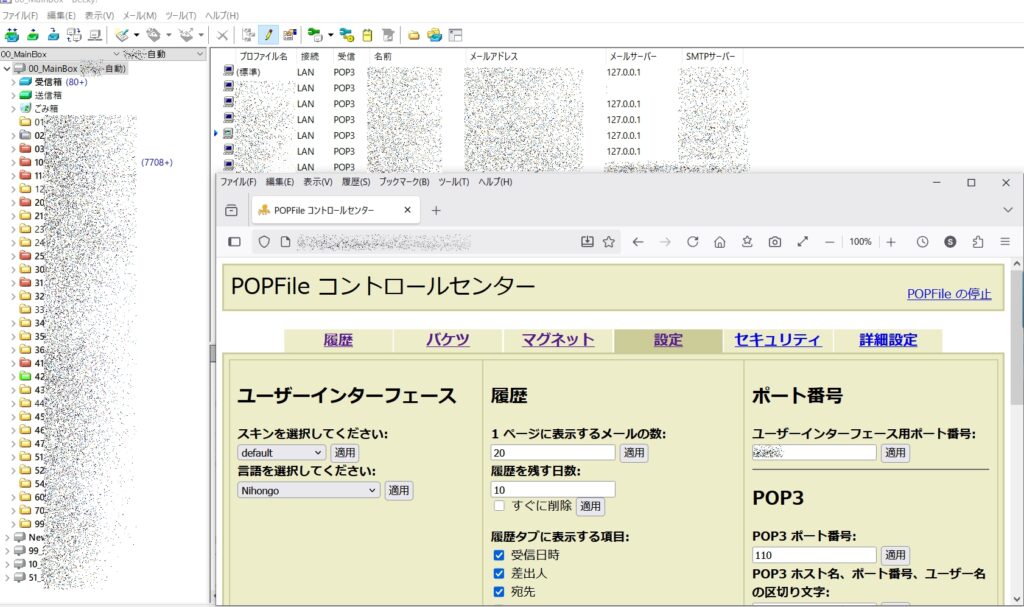Open the skin selection dropdown showing default
1024x607 pixels.
(x=281, y=453)
